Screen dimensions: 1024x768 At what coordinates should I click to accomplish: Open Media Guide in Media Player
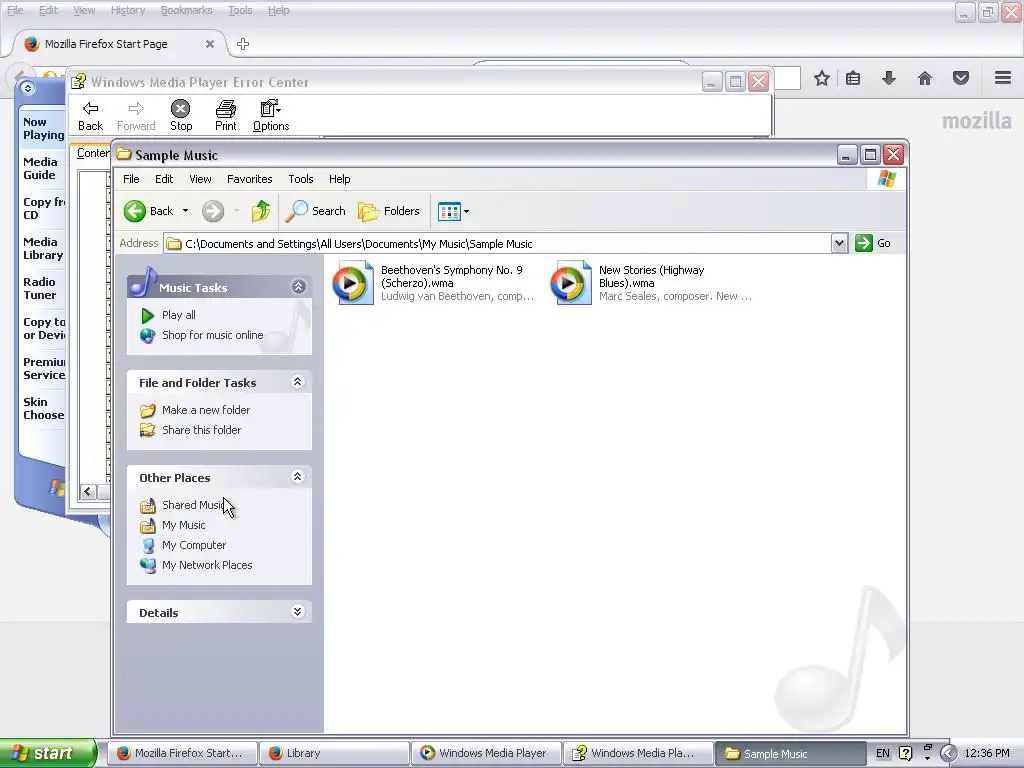tap(40, 168)
